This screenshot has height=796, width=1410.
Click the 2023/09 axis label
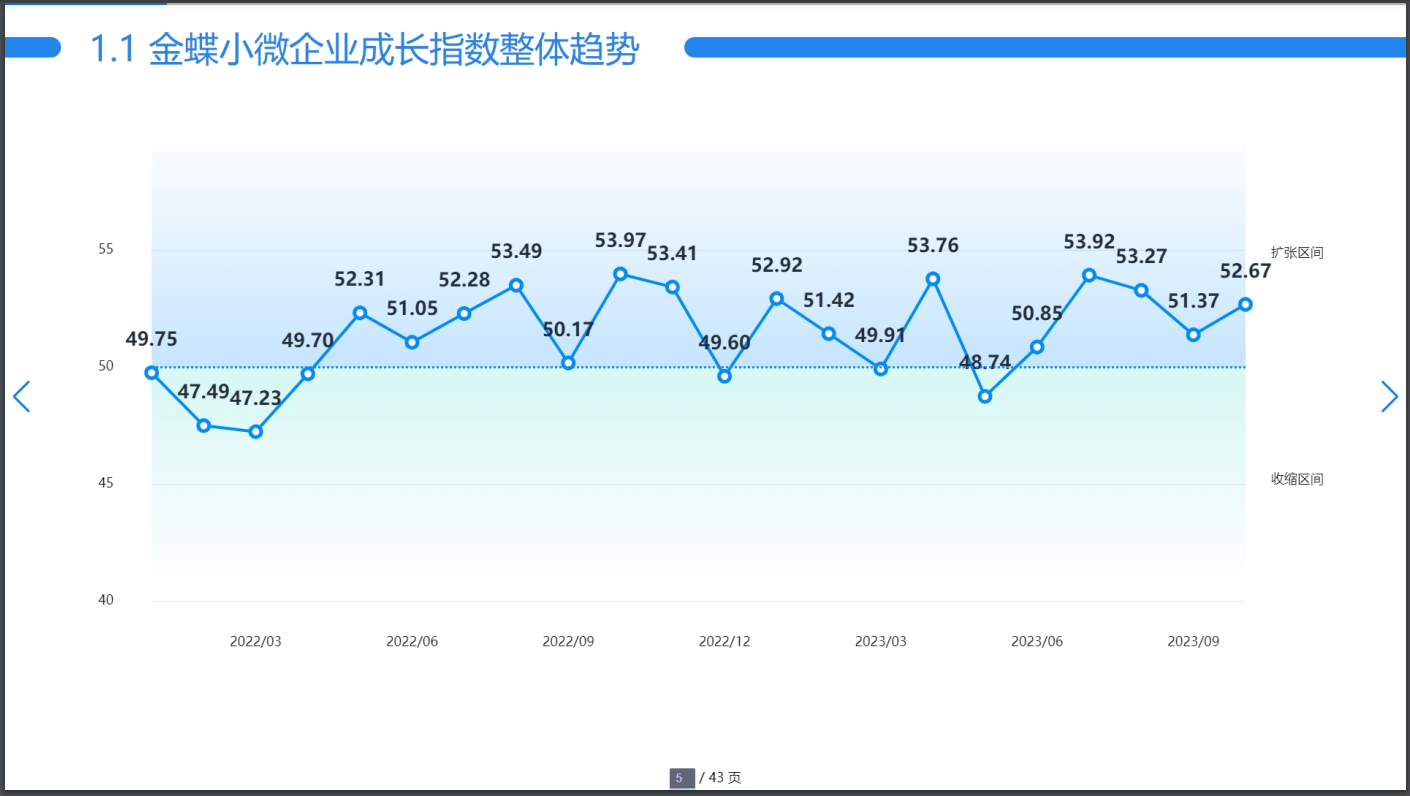click(1193, 641)
